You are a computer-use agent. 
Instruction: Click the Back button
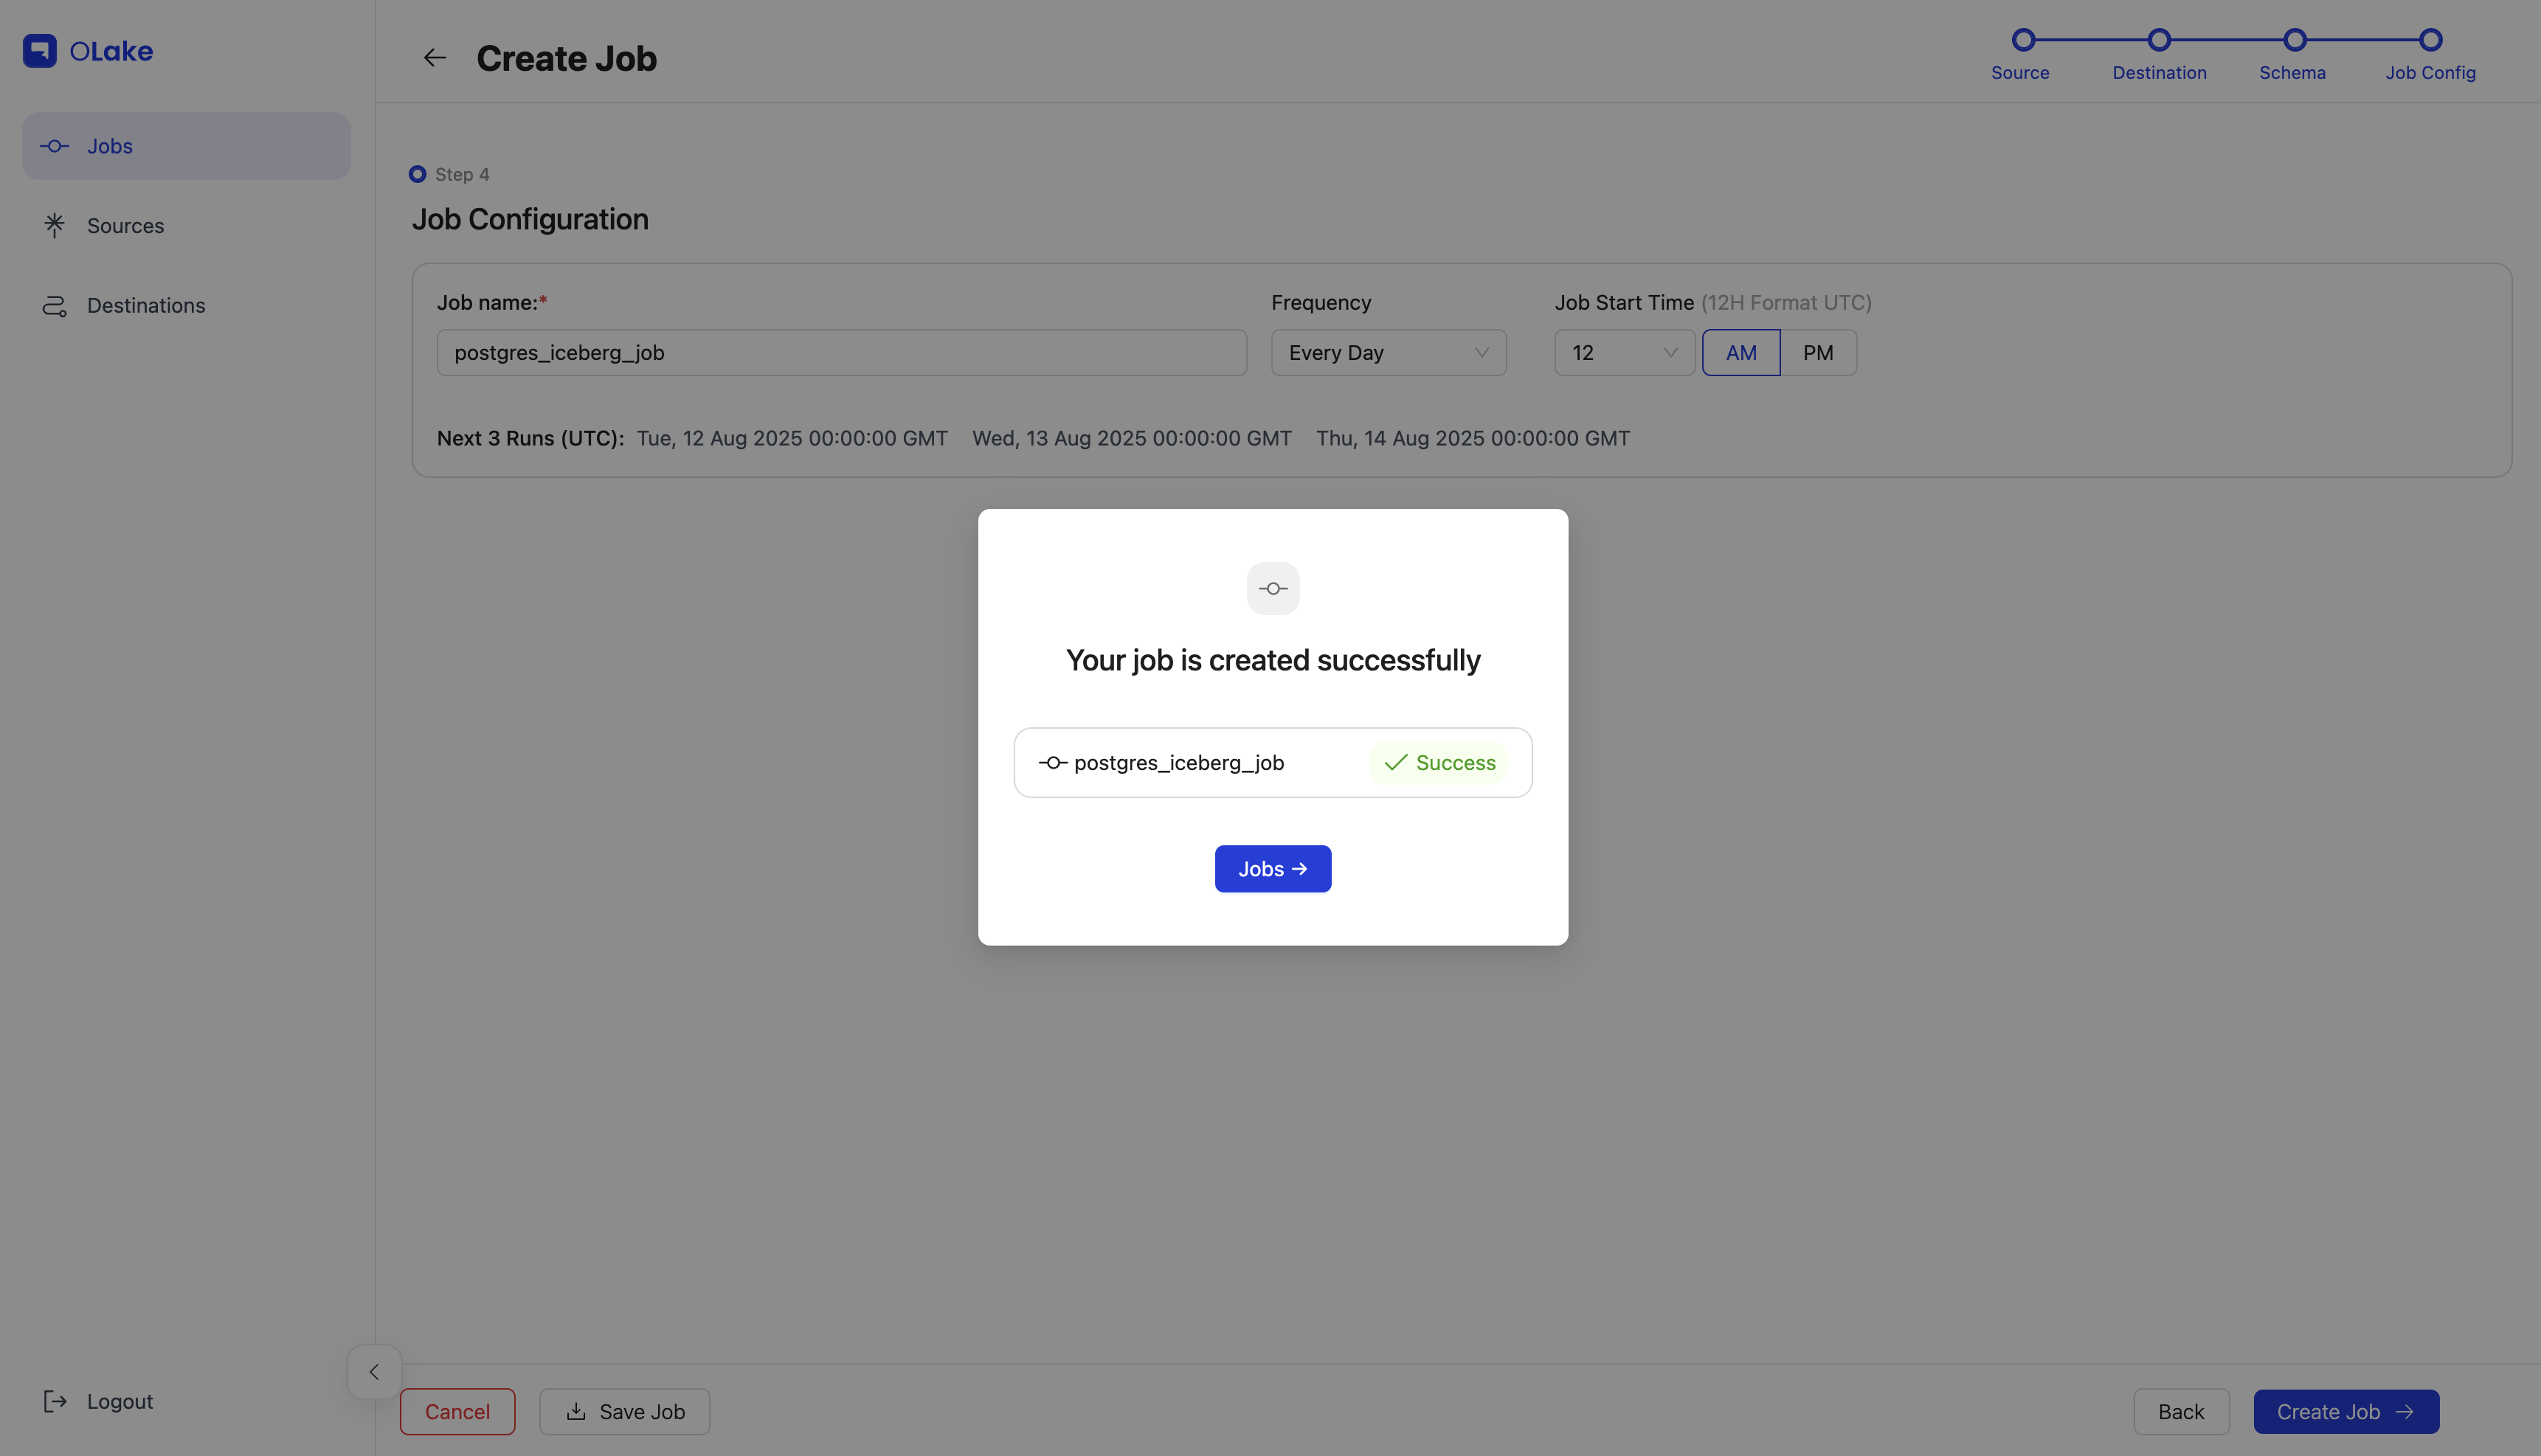click(x=2181, y=1411)
